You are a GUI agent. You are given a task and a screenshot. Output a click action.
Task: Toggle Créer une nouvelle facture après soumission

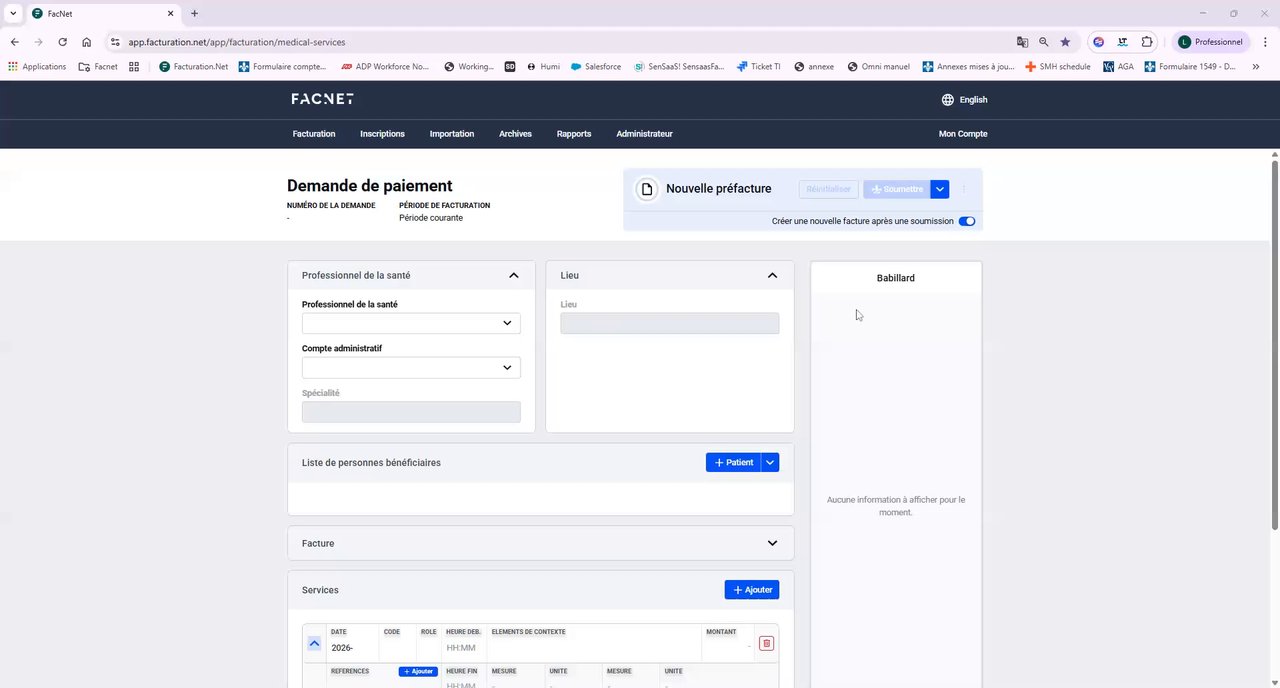pyautogui.click(x=967, y=221)
